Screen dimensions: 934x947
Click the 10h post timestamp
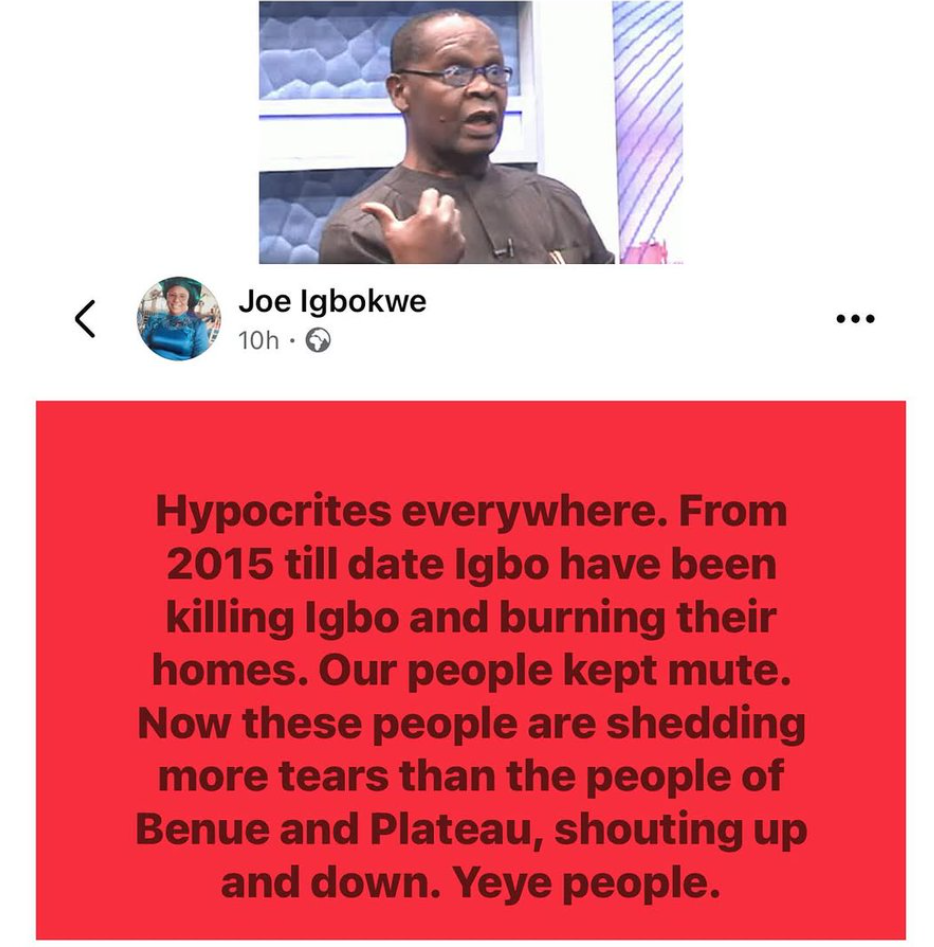259,341
